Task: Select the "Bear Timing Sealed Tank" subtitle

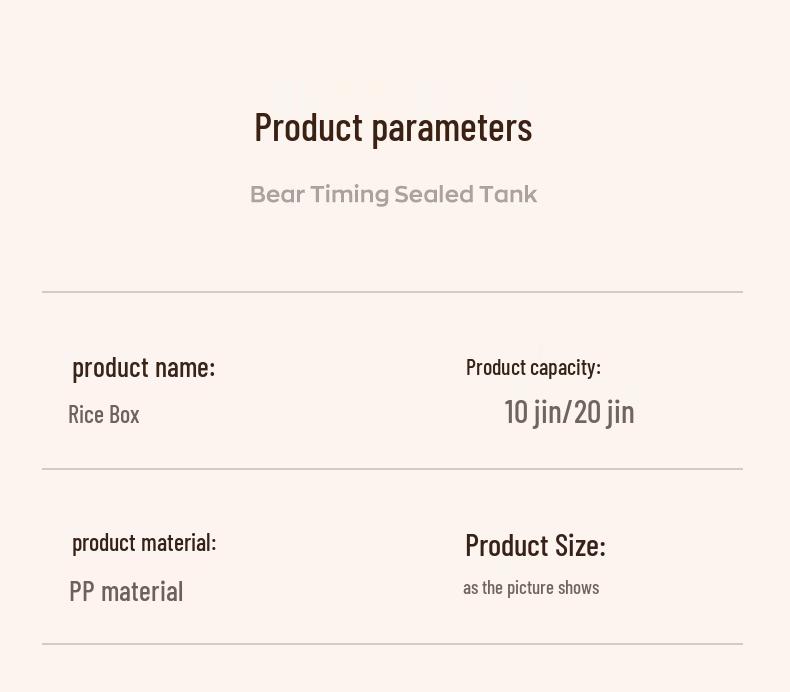Action: 393,195
